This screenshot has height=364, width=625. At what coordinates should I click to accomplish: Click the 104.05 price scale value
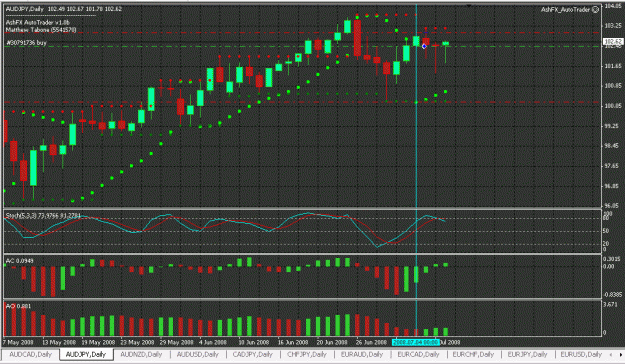613,6
